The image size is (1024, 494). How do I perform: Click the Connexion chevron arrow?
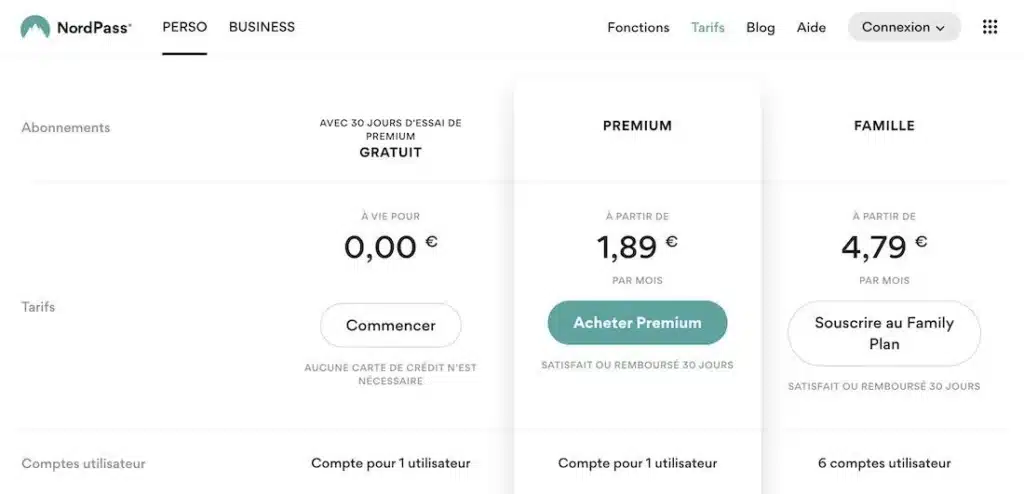coord(940,28)
